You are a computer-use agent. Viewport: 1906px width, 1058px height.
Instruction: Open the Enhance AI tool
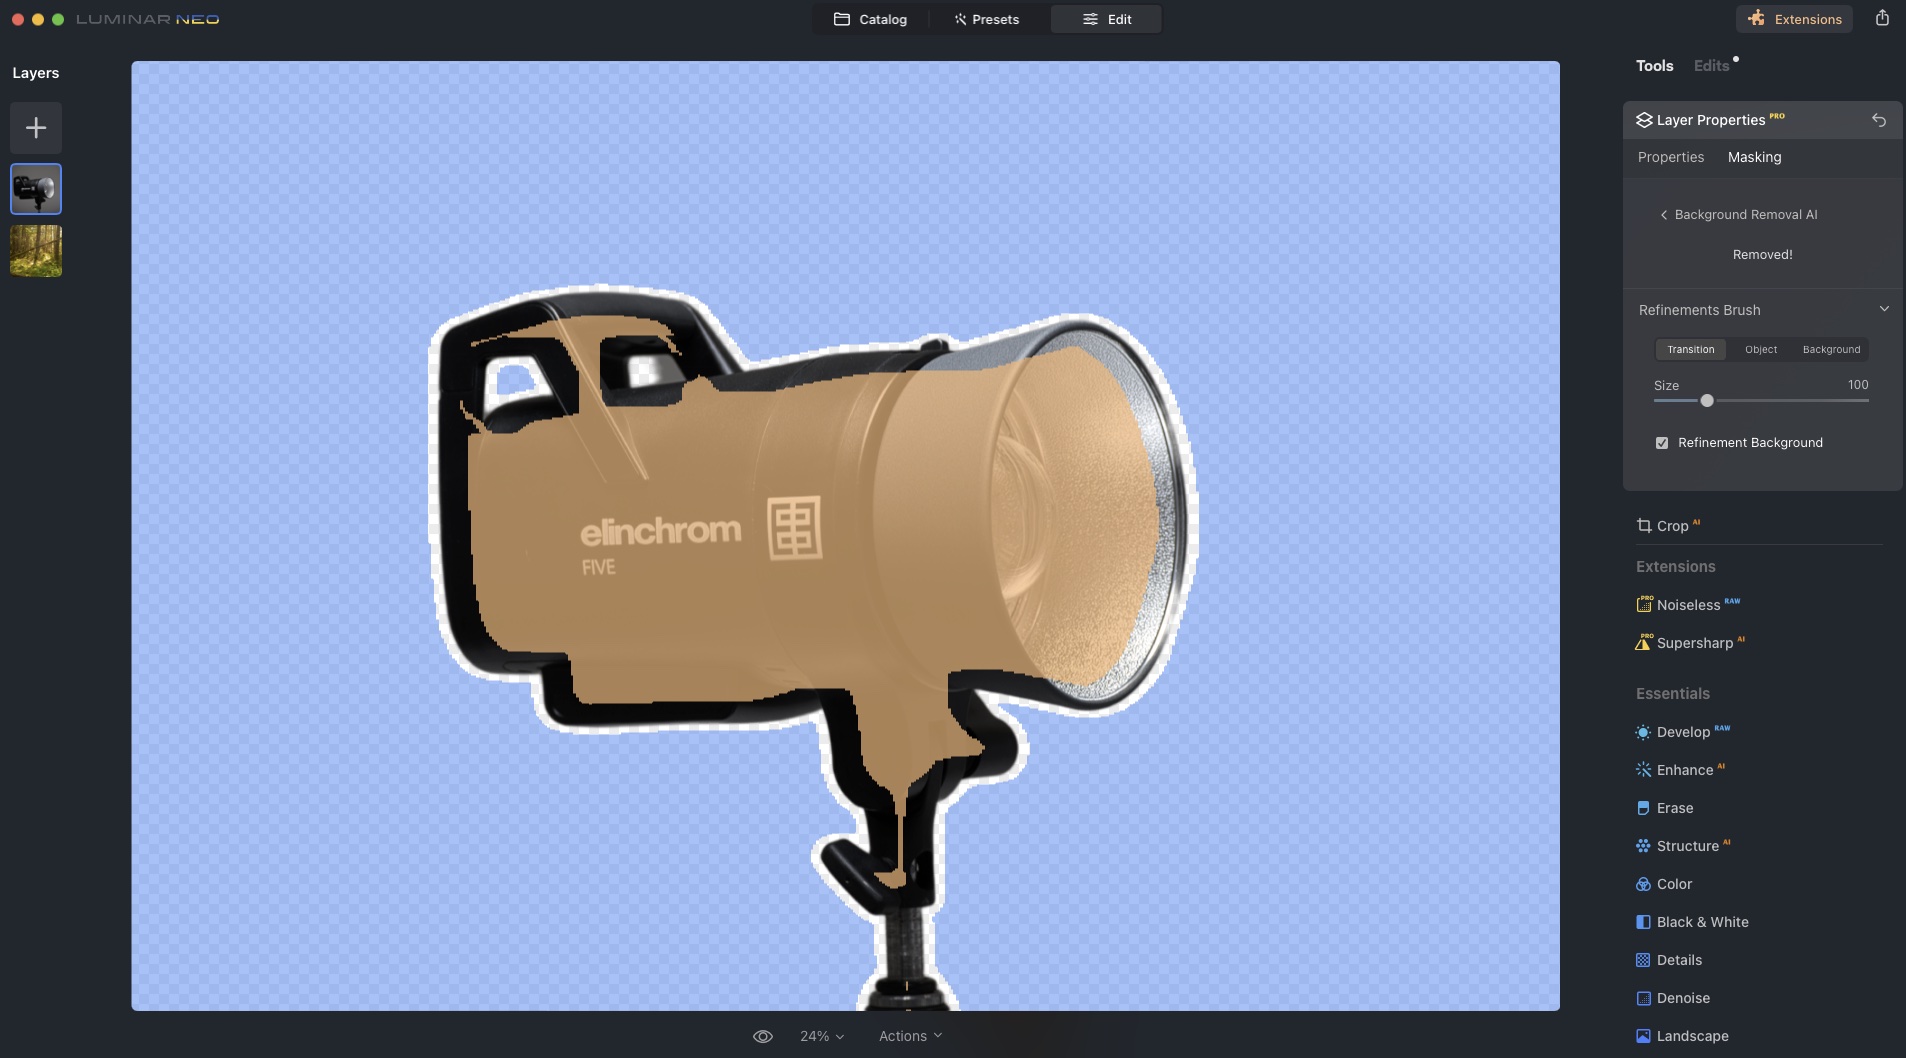click(x=1680, y=770)
